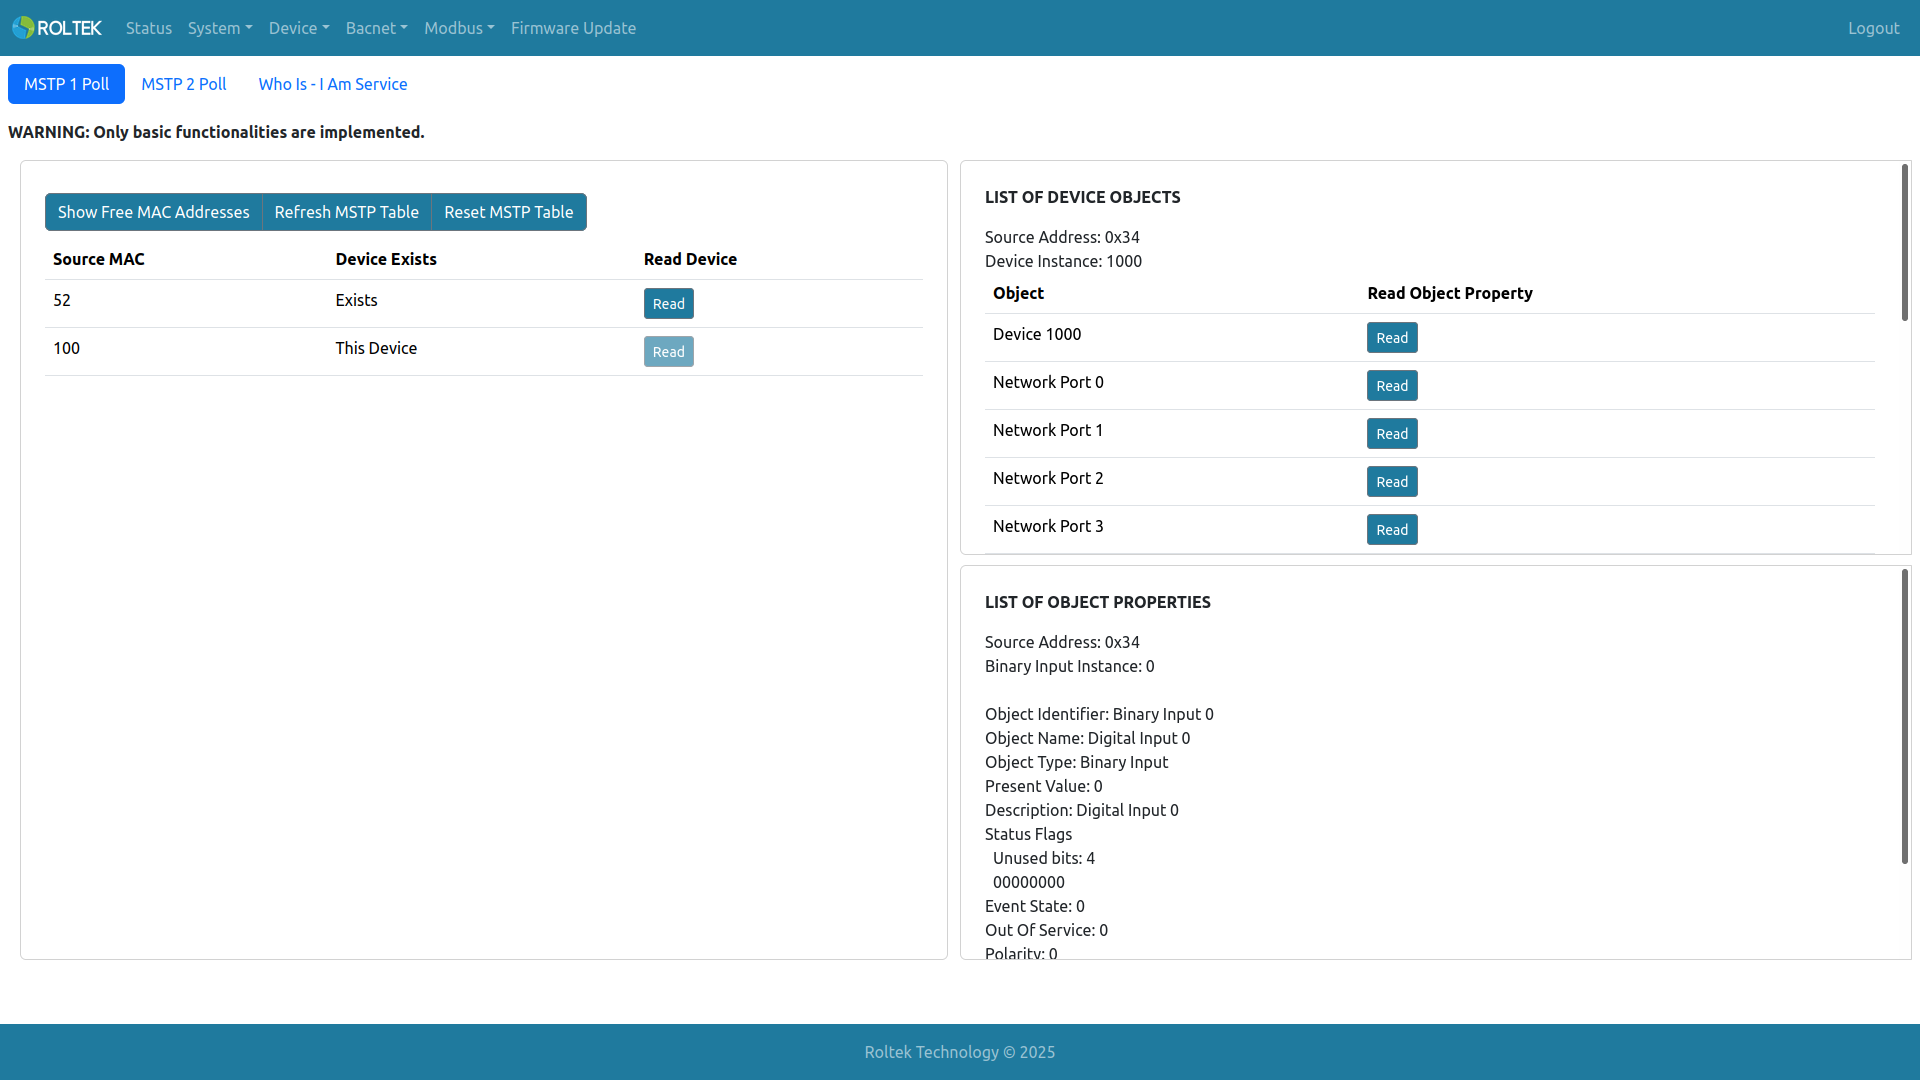Viewport: 1920px width, 1080px height.
Task: Open the Who Is - I Am Service tab
Action: pos(333,84)
